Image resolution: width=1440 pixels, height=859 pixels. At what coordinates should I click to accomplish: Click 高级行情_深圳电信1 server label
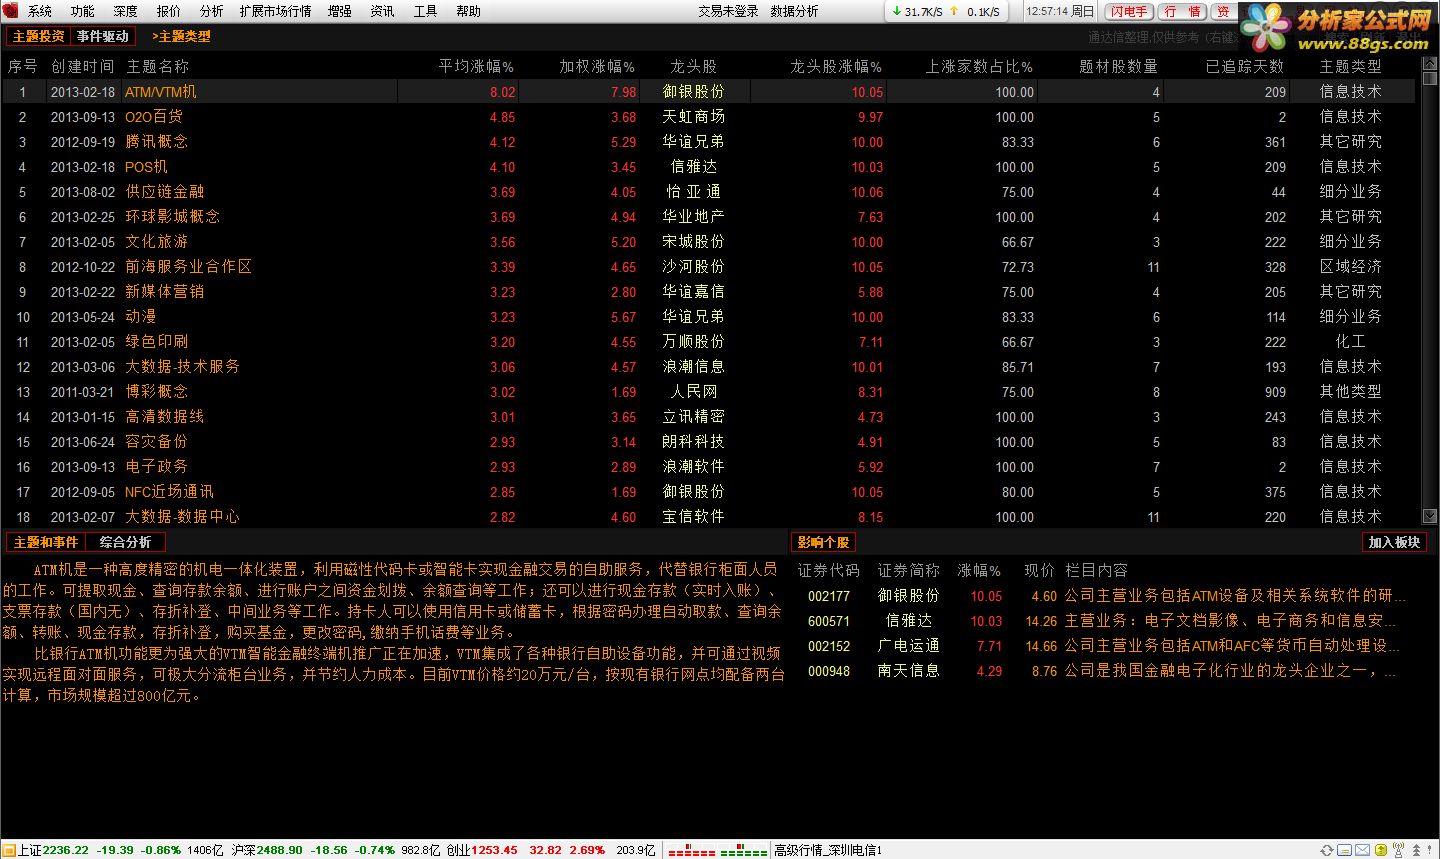point(828,850)
